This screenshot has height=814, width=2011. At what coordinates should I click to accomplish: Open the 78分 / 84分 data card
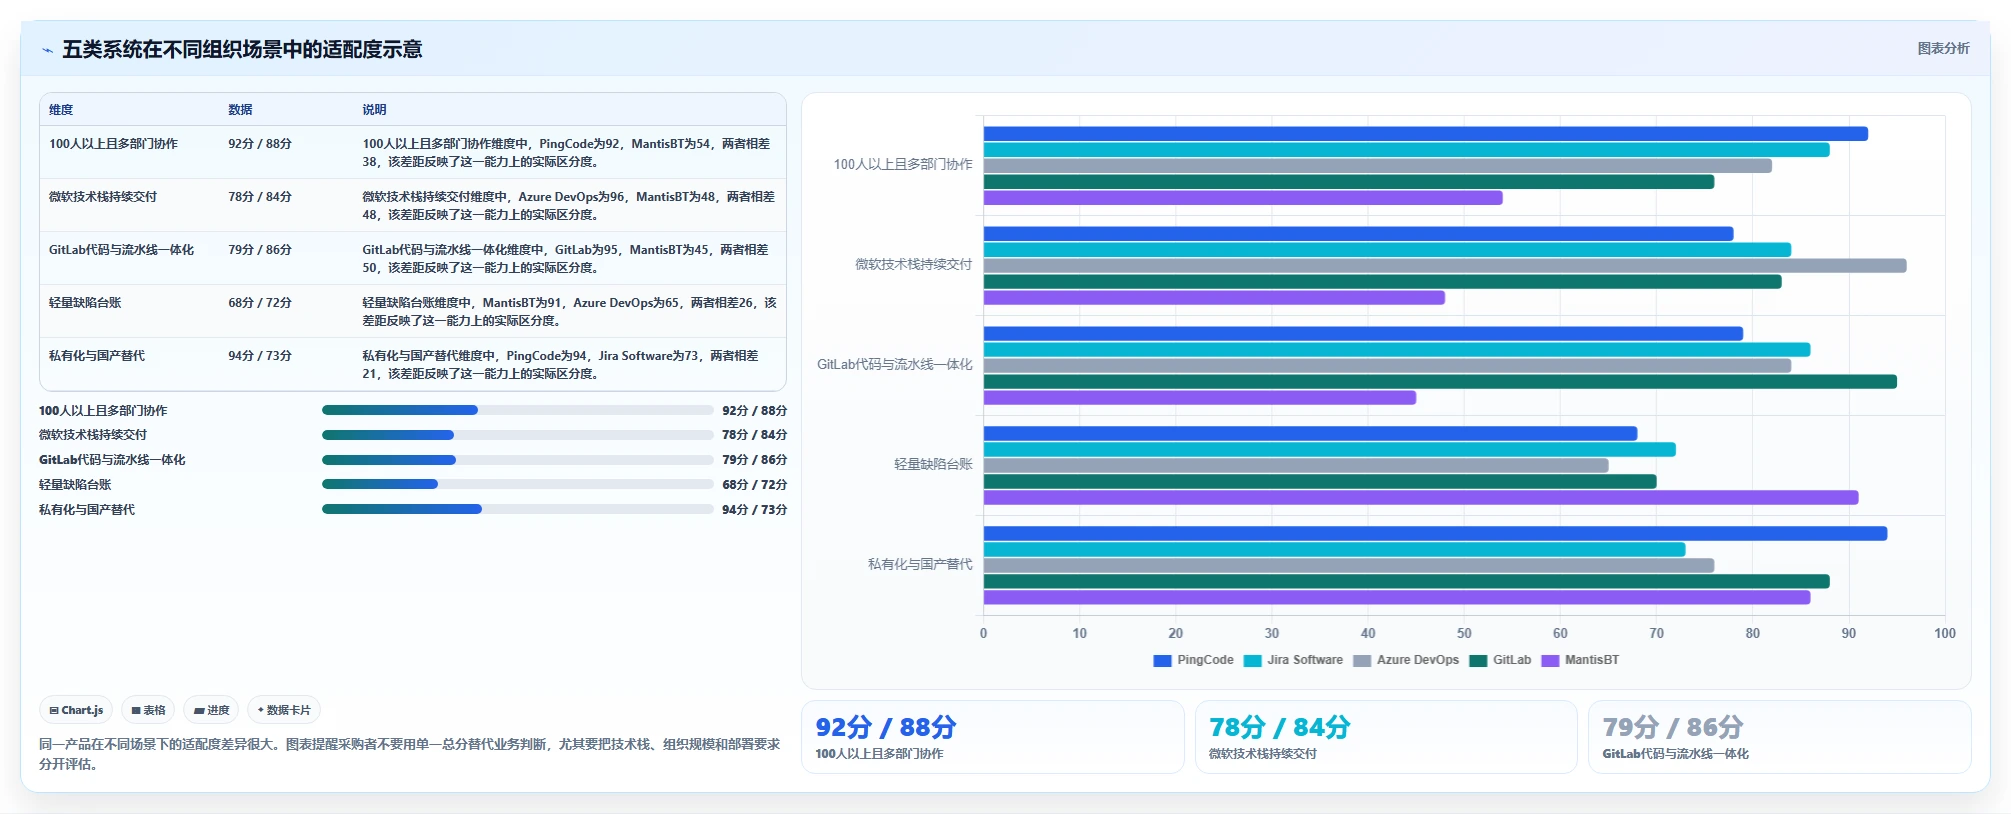(1386, 737)
